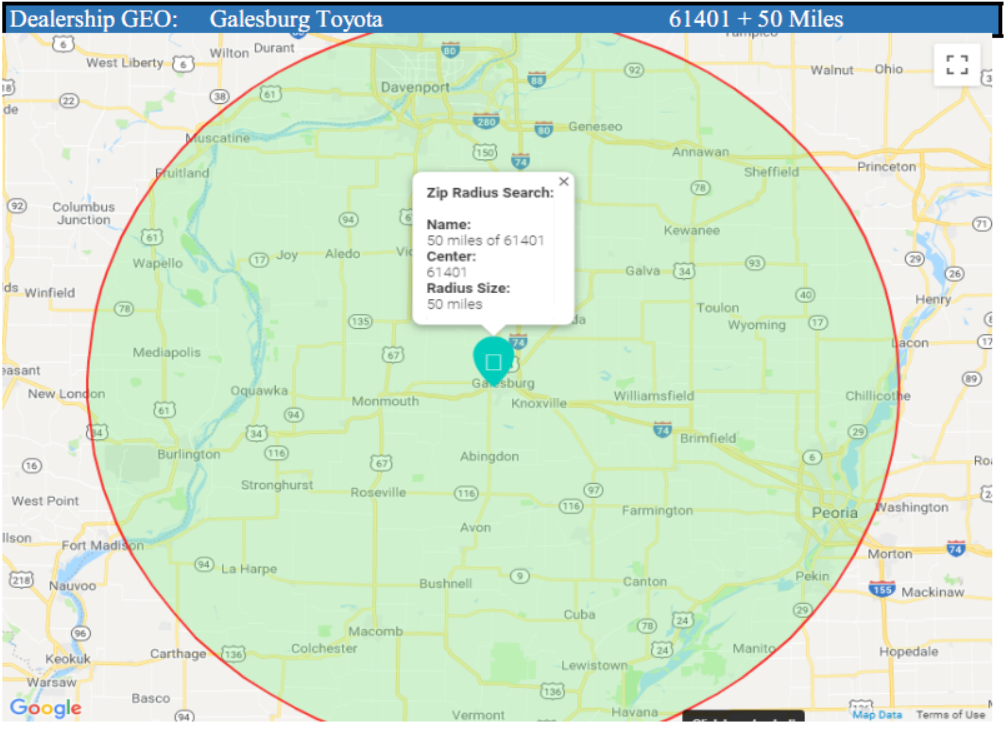This screenshot has width=1005, height=733.
Task: Click the Aledo town label
Action: (x=342, y=254)
